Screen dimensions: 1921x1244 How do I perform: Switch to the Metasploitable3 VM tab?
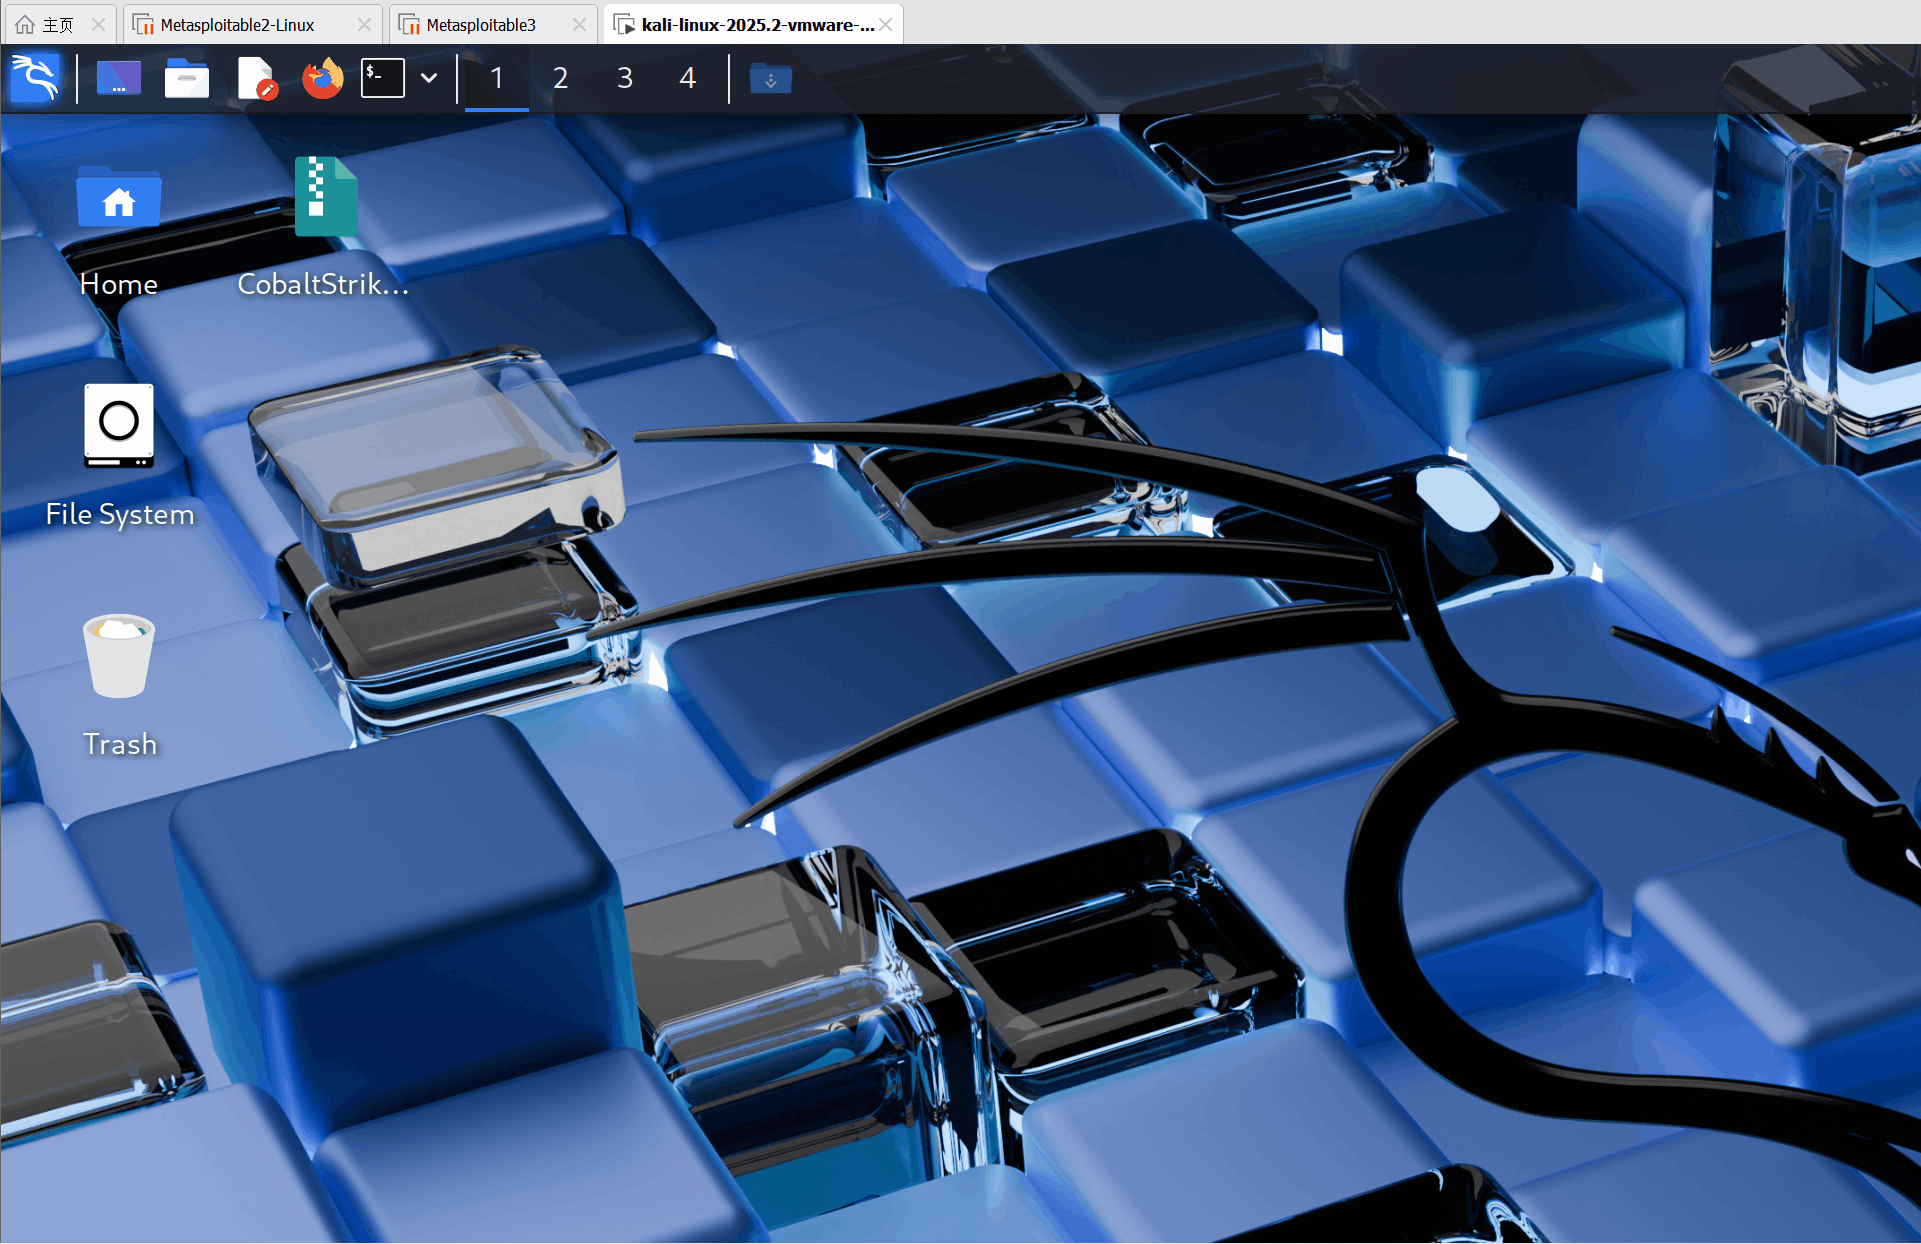click(x=480, y=25)
